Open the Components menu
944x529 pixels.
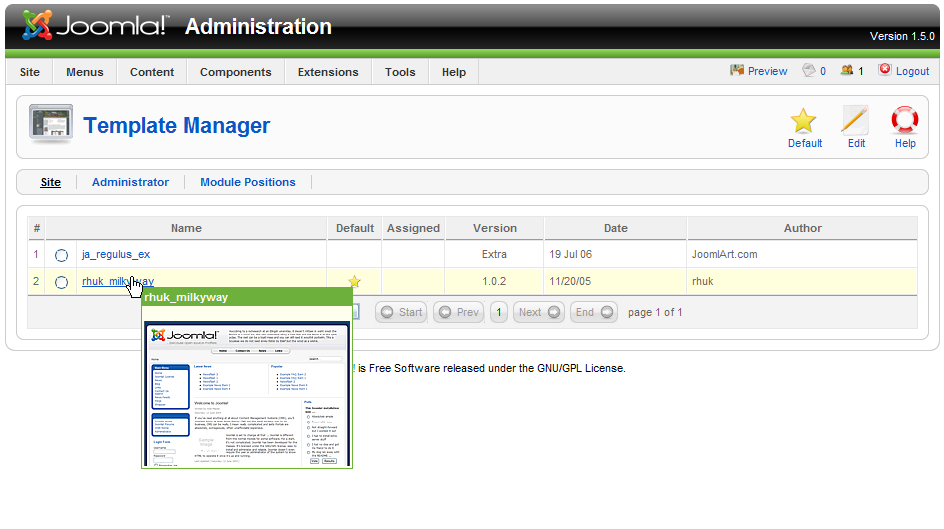[x=235, y=72]
